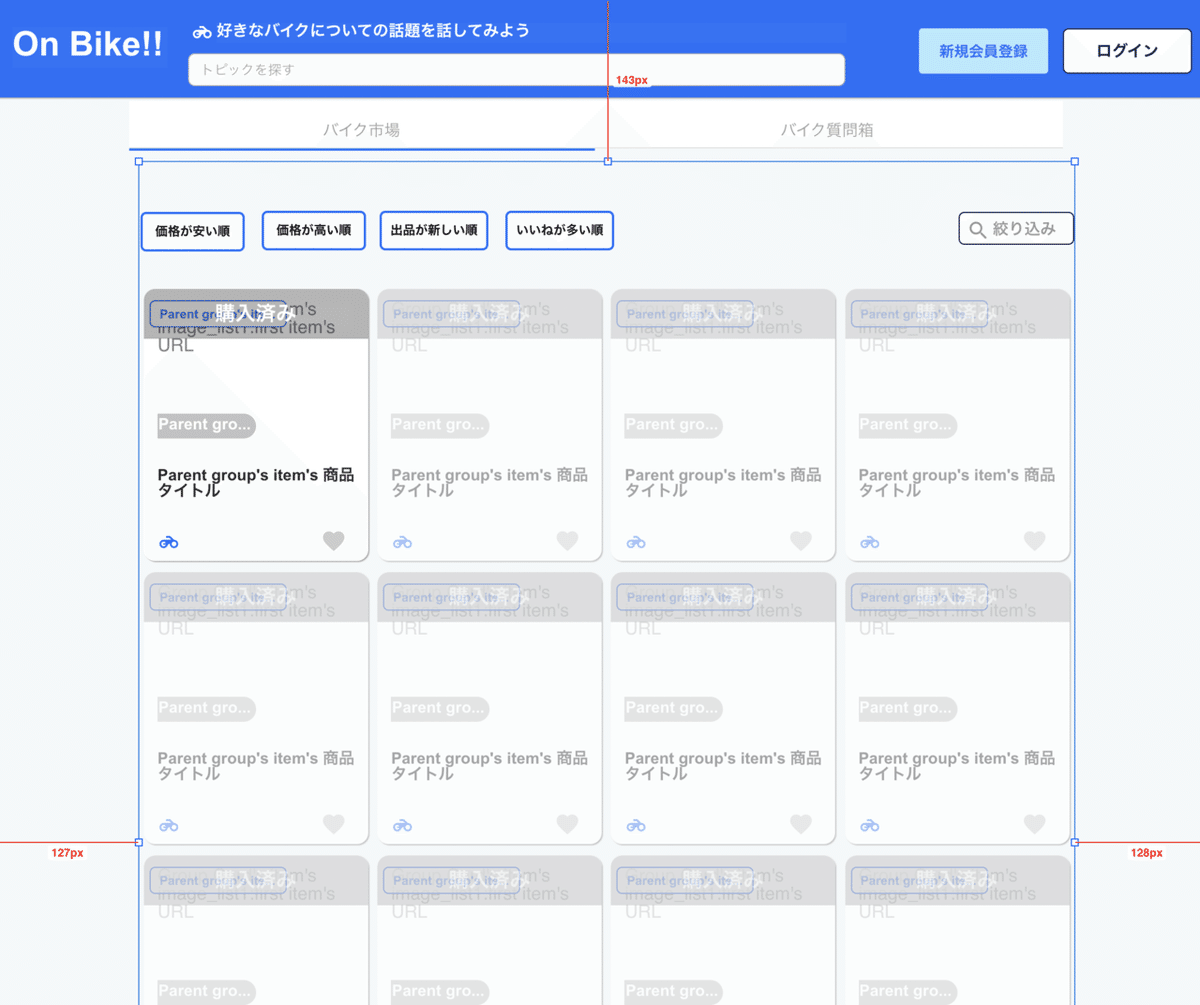The height and width of the screenshot is (1005, 1200).
Task: Focus the トピックを探す search field
Action: 516,70
